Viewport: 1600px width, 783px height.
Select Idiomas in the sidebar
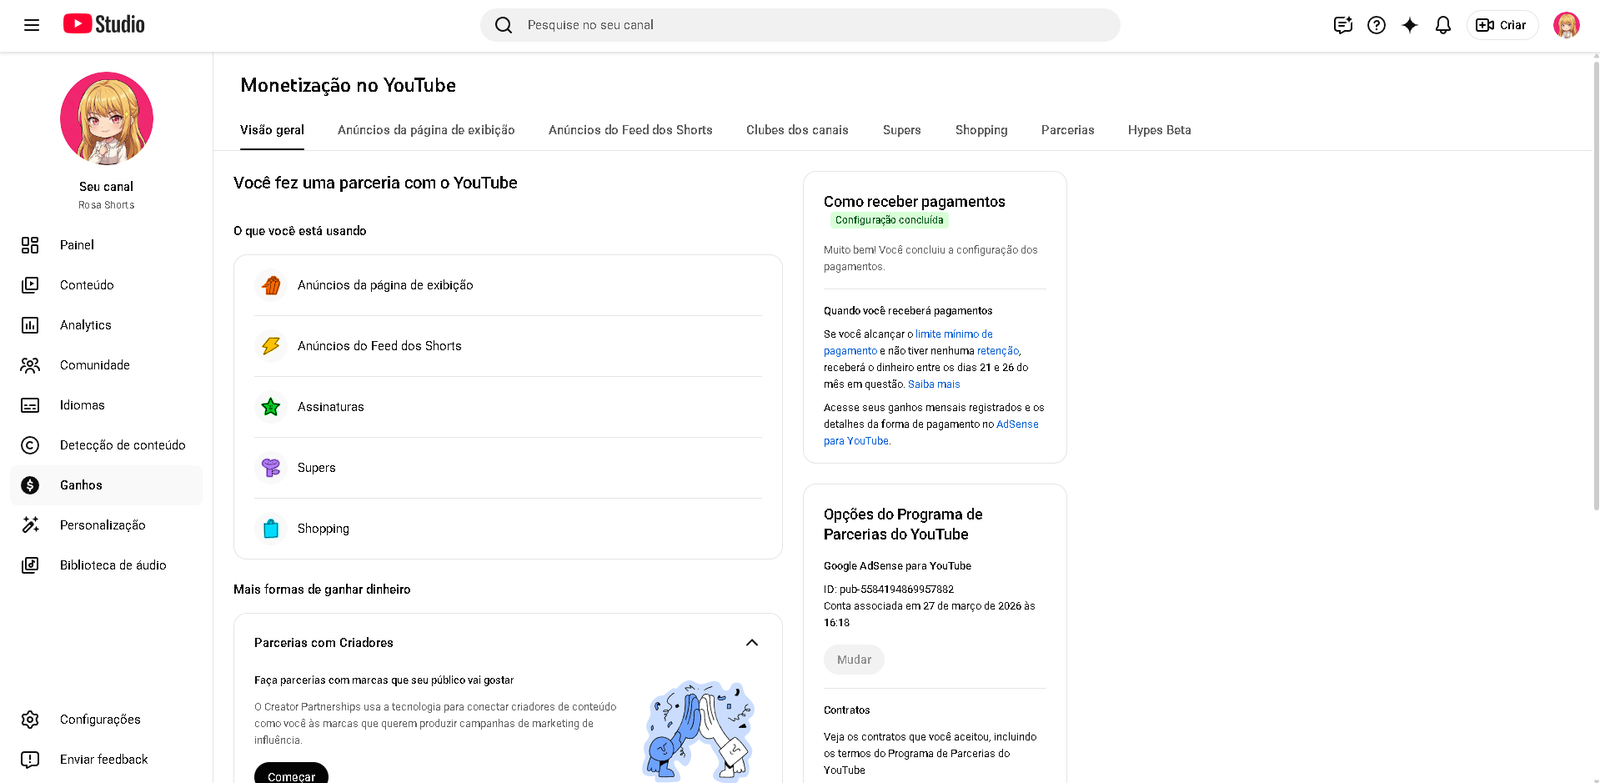[x=82, y=405]
